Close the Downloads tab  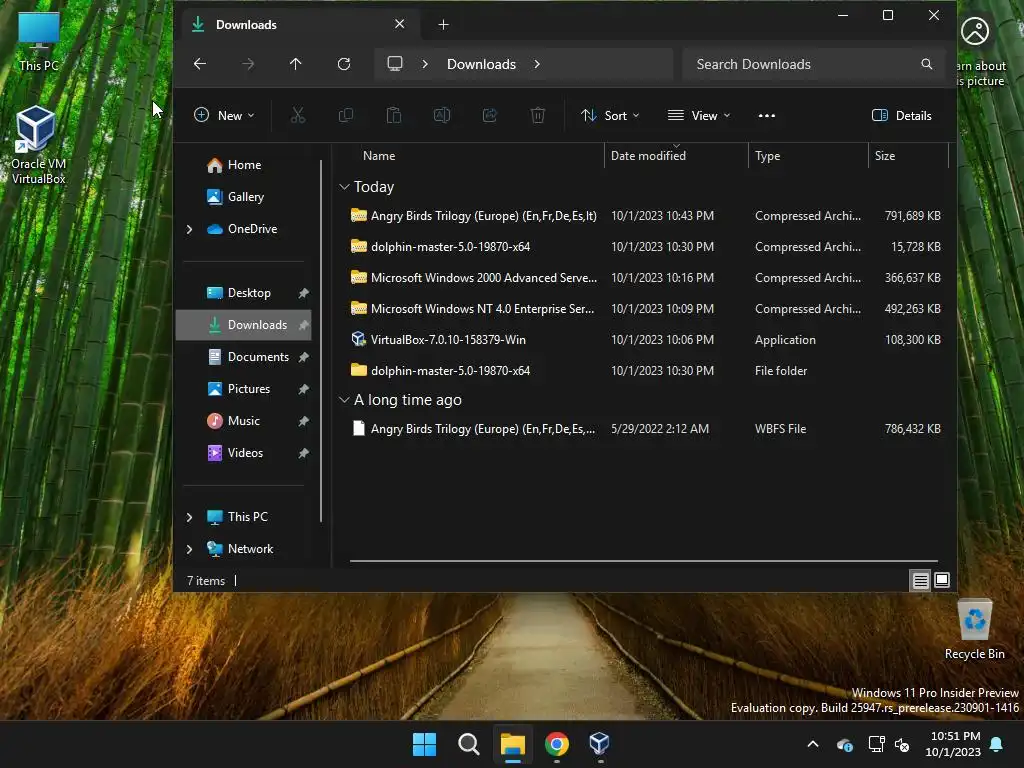tap(400, 24)
